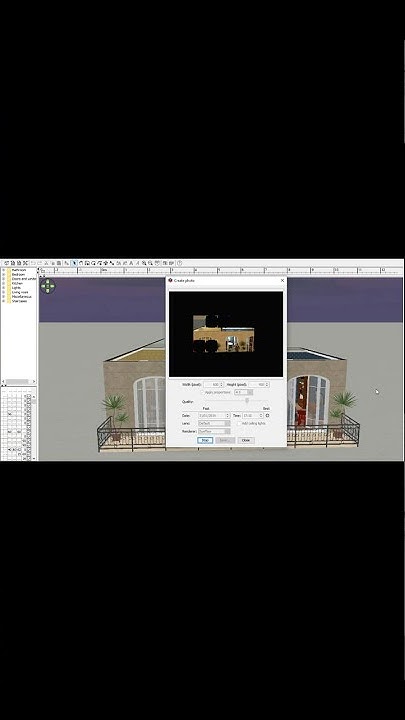Activate the Create labels tool
This screenshot has width=405, height=720.
tap(112, 263)
